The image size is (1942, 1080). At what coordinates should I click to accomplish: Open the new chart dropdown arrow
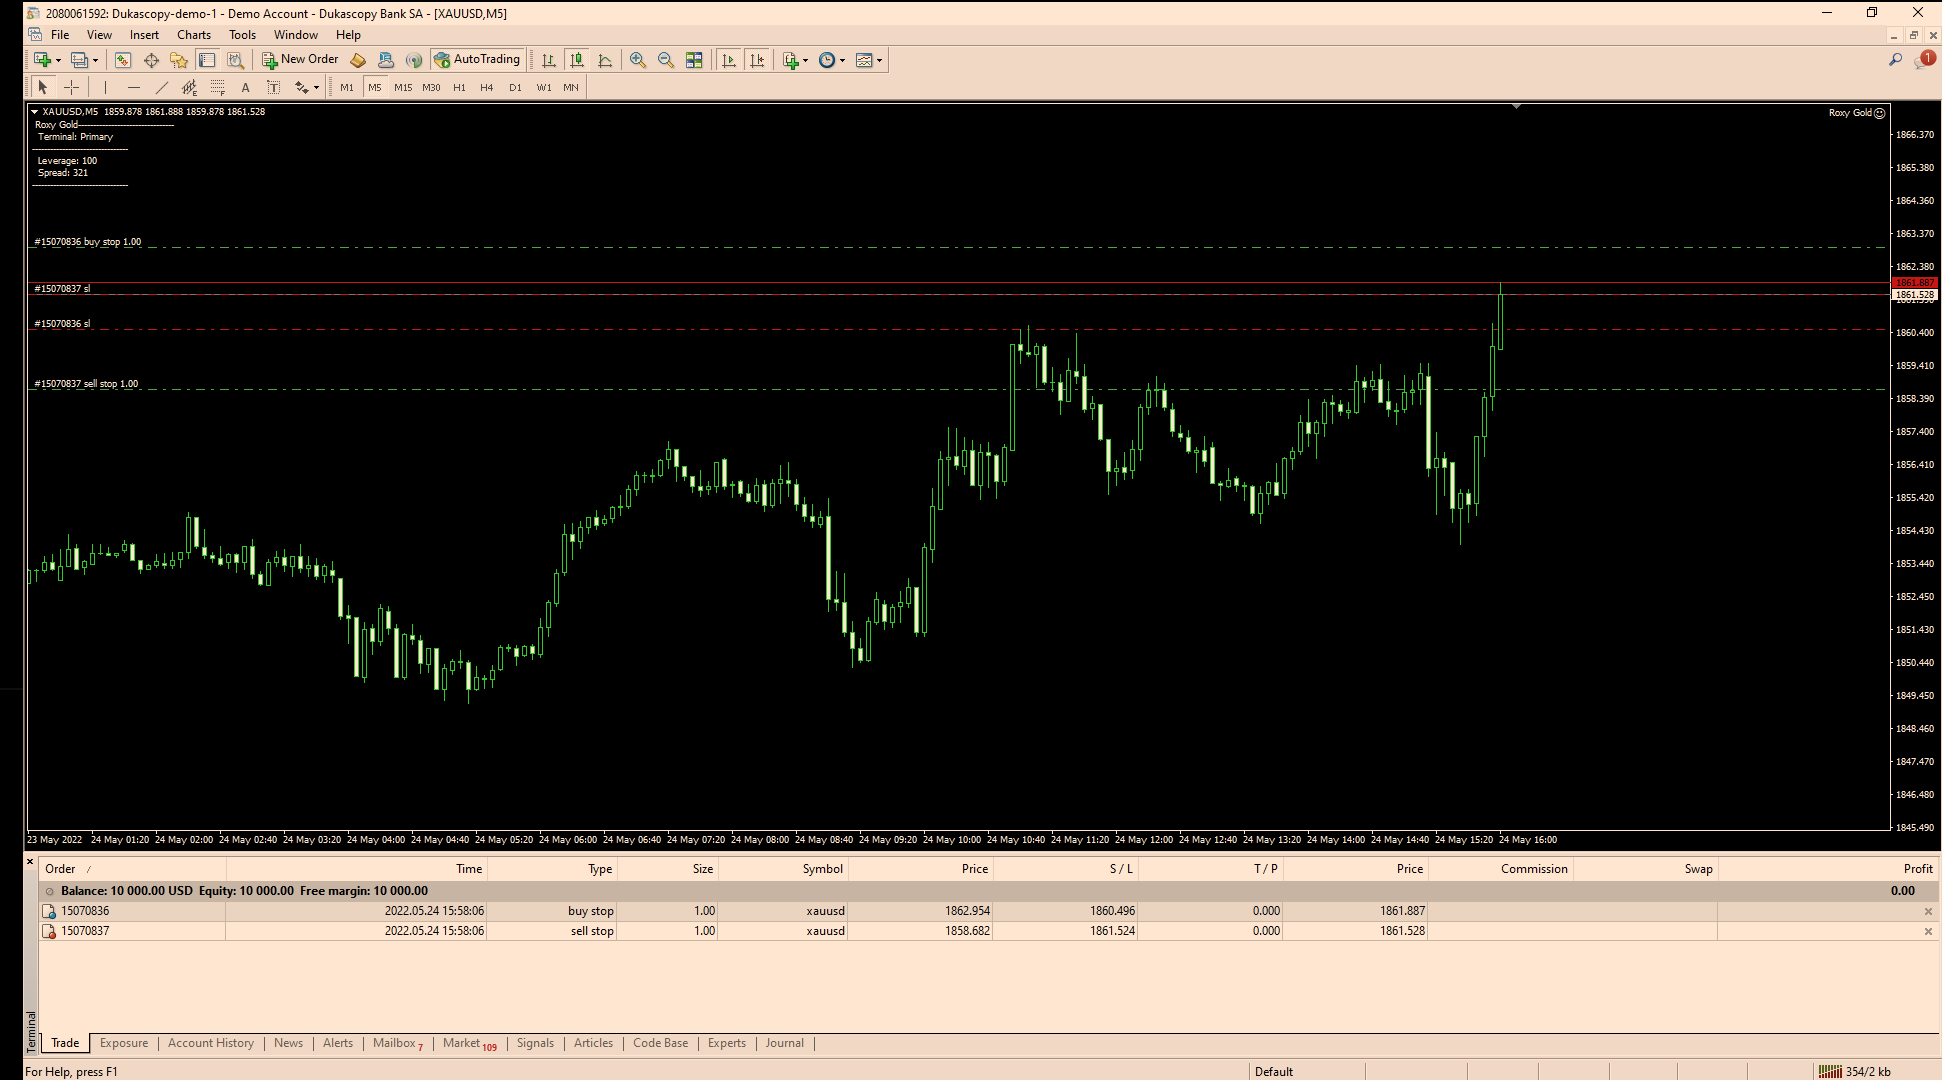tap(58, 60)
